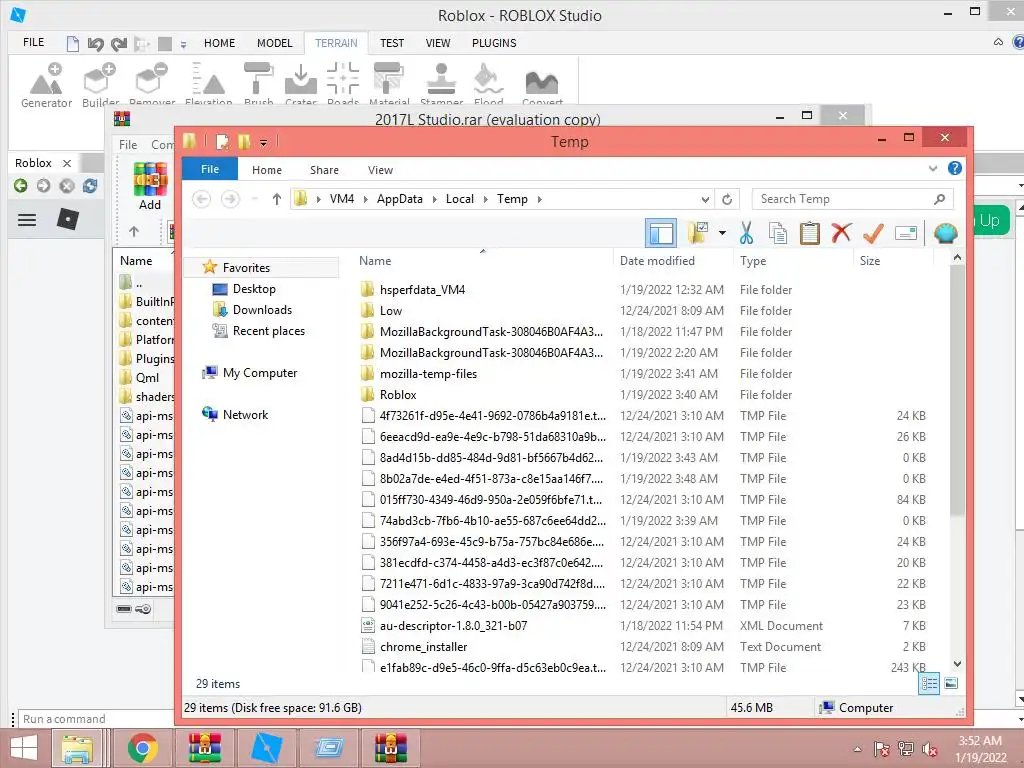
Task: Expand the AppData breadcrumb arrow
Action: point(434,199)
